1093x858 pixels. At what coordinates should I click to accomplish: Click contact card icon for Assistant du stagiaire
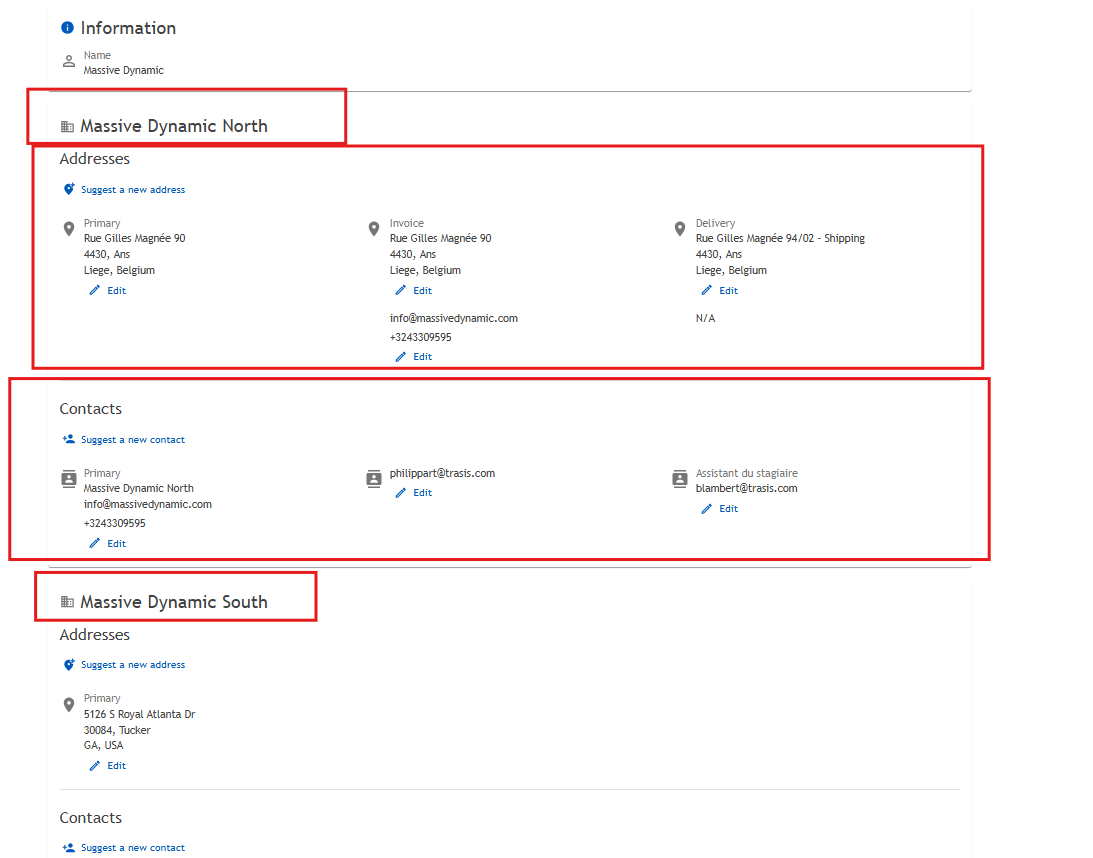click(x=680, y=479)
